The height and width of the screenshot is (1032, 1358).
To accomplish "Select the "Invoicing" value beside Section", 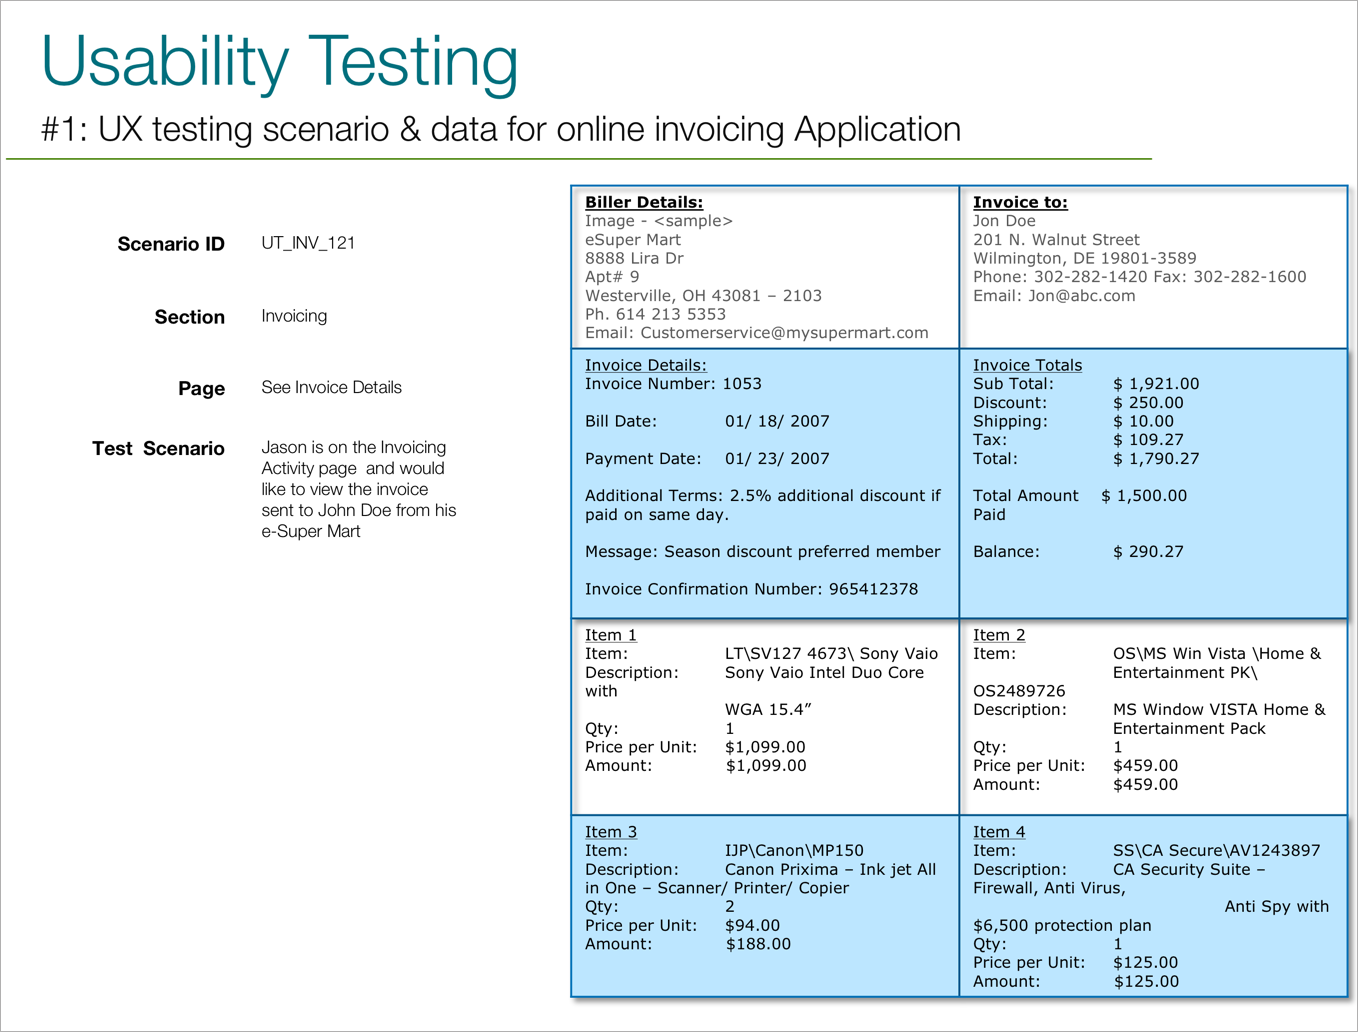I will (294, 316).
